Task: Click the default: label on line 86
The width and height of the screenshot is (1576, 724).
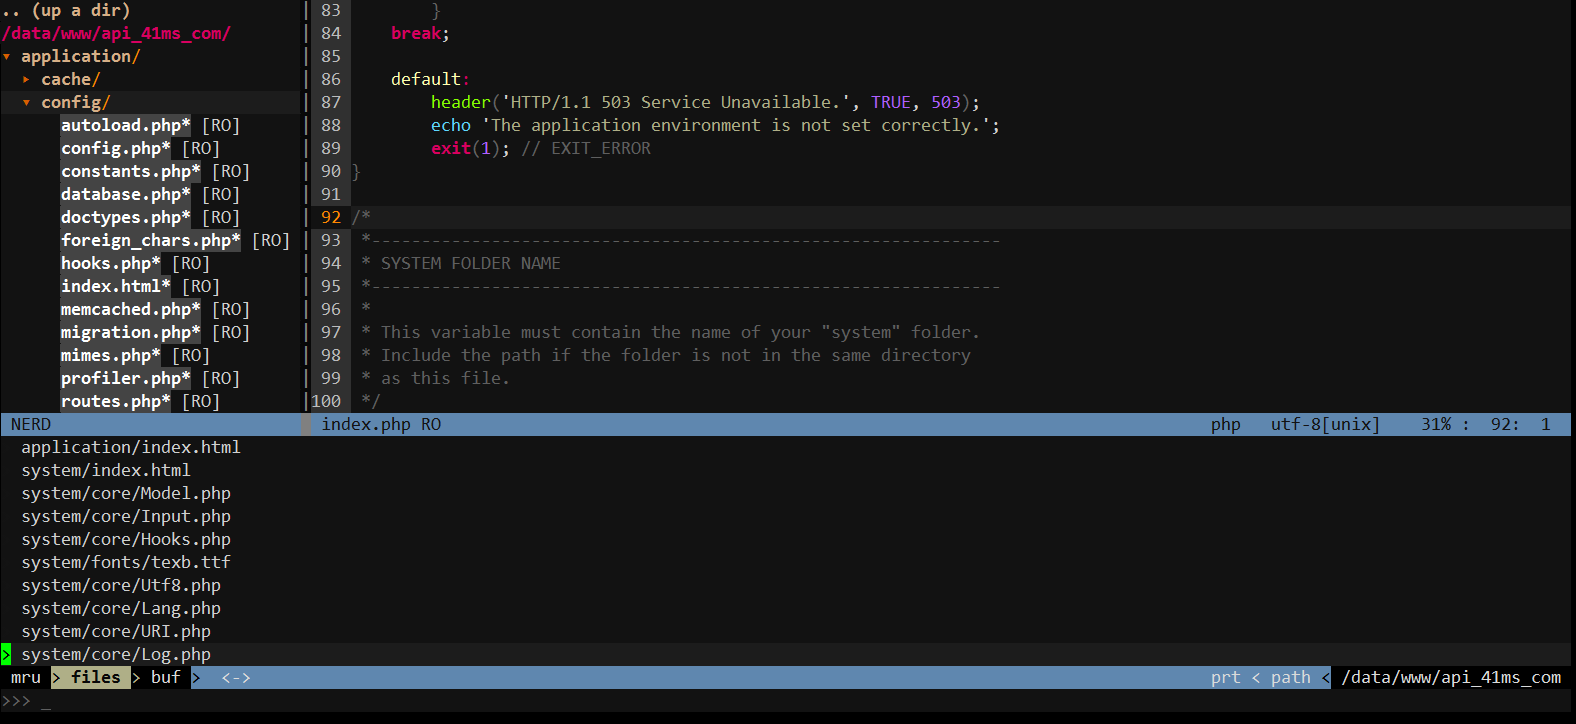Action: [431, 80]
